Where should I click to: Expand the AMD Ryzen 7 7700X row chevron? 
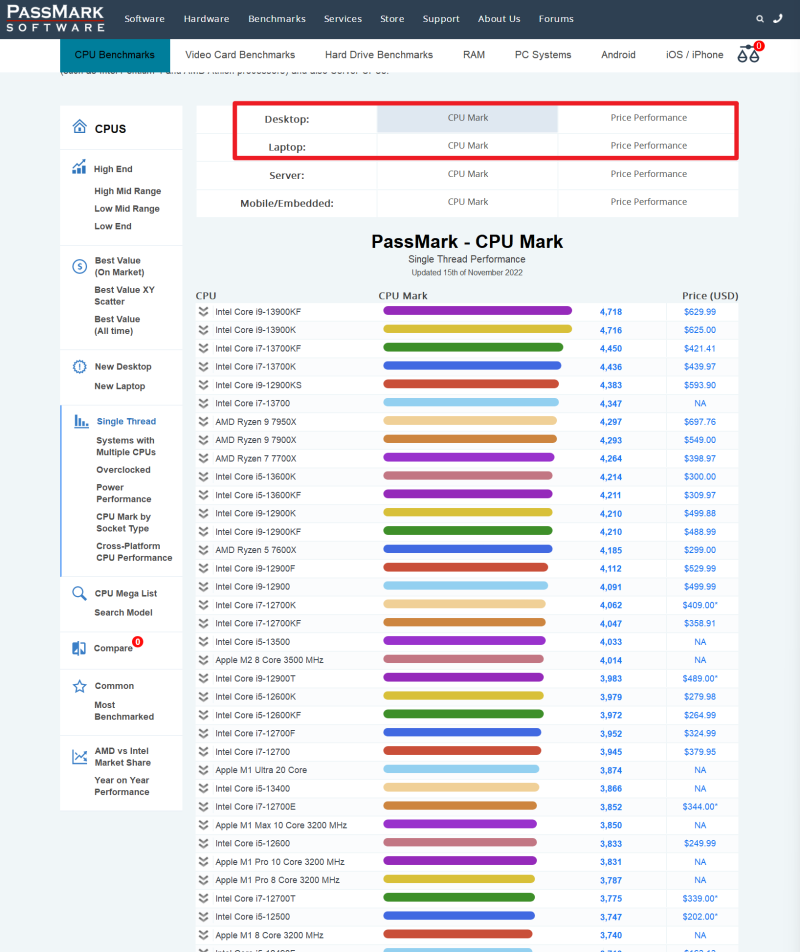click(203, 458)
